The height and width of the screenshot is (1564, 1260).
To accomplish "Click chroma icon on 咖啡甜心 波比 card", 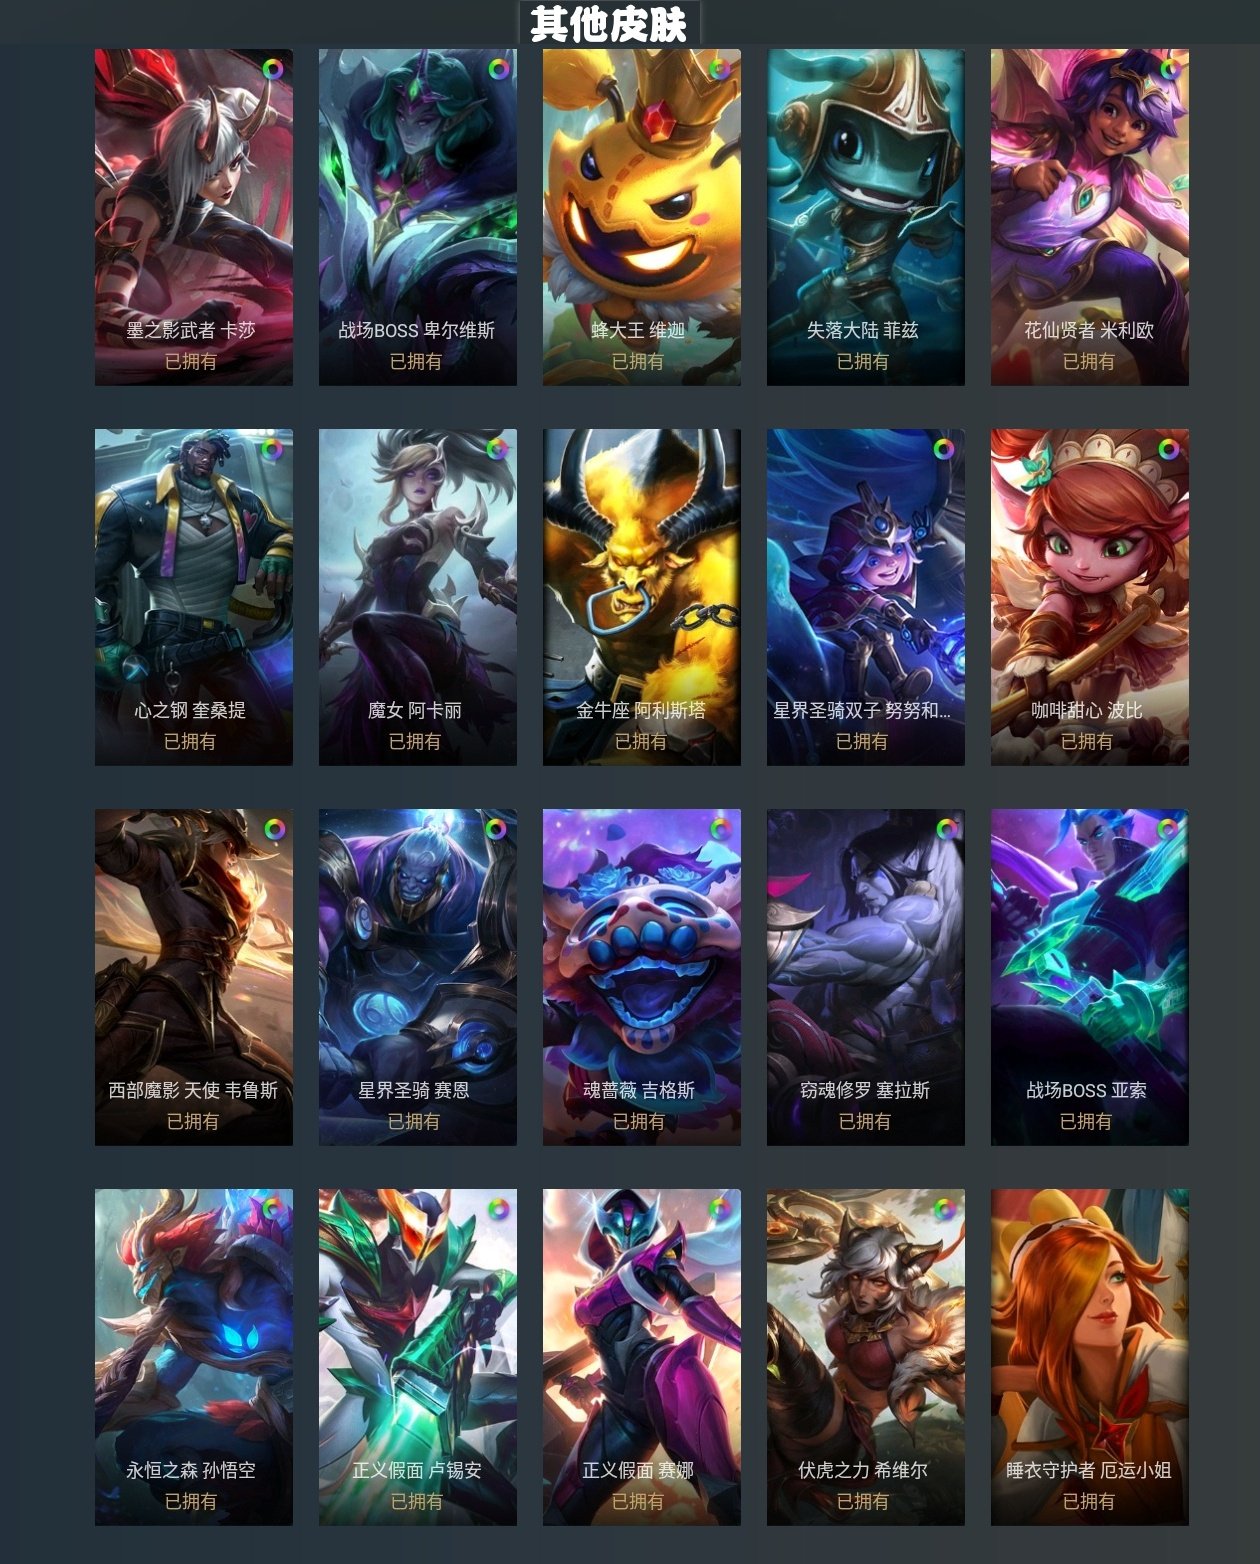I will [x=1169, y=449].
